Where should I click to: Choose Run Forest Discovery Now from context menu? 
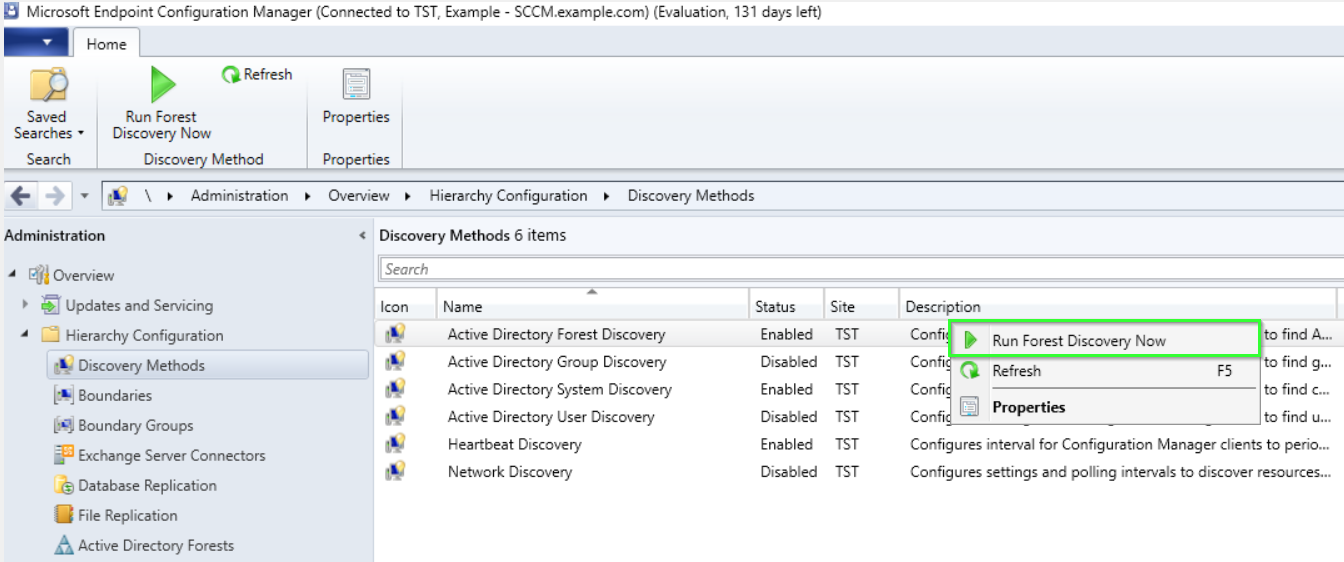(x=1078, y=341)
